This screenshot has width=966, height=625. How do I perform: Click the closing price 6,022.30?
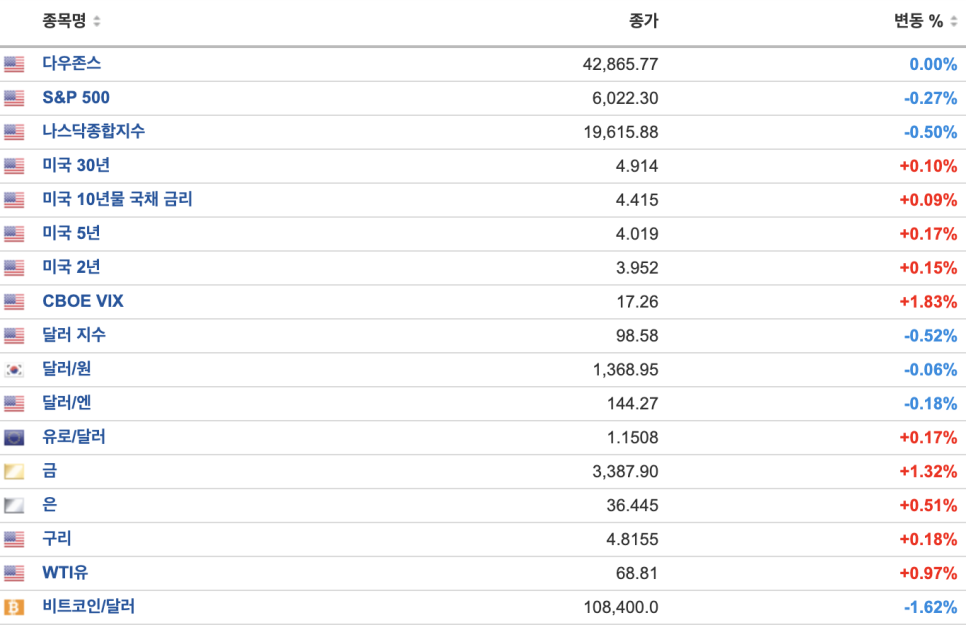click(625, 98)
